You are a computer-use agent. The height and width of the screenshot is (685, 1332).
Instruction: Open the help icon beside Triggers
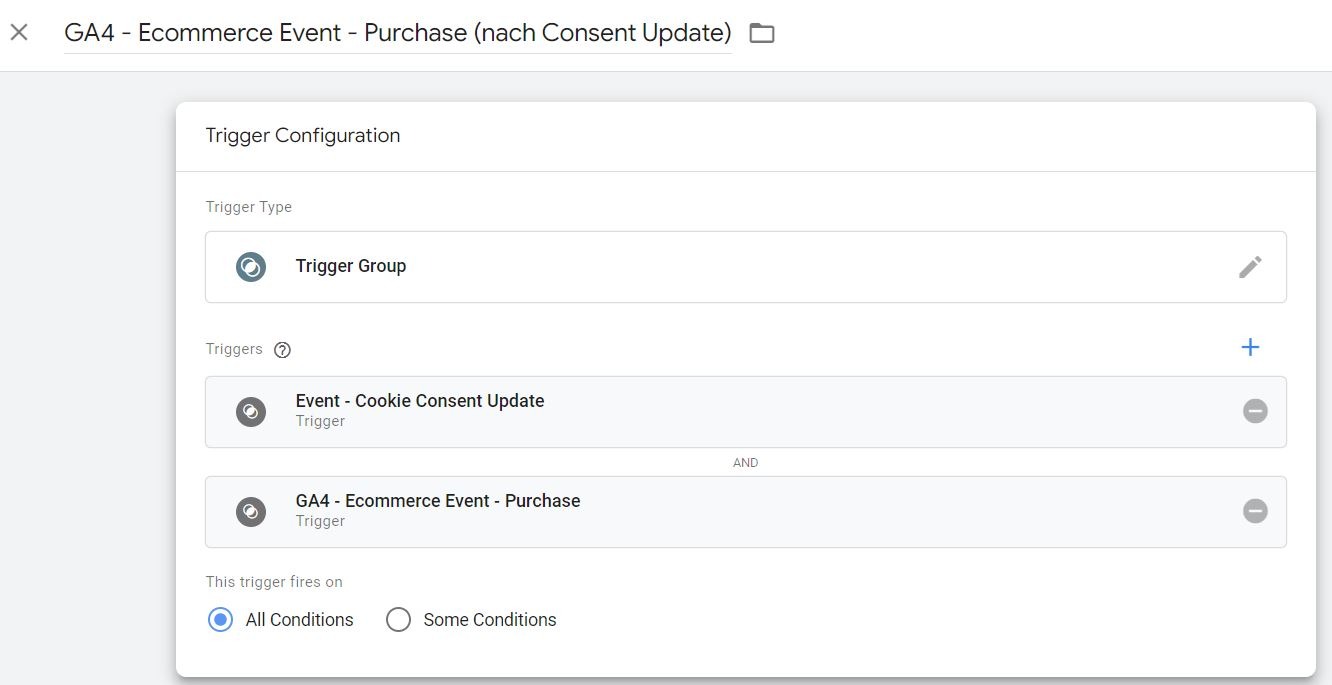pos(283,350)
